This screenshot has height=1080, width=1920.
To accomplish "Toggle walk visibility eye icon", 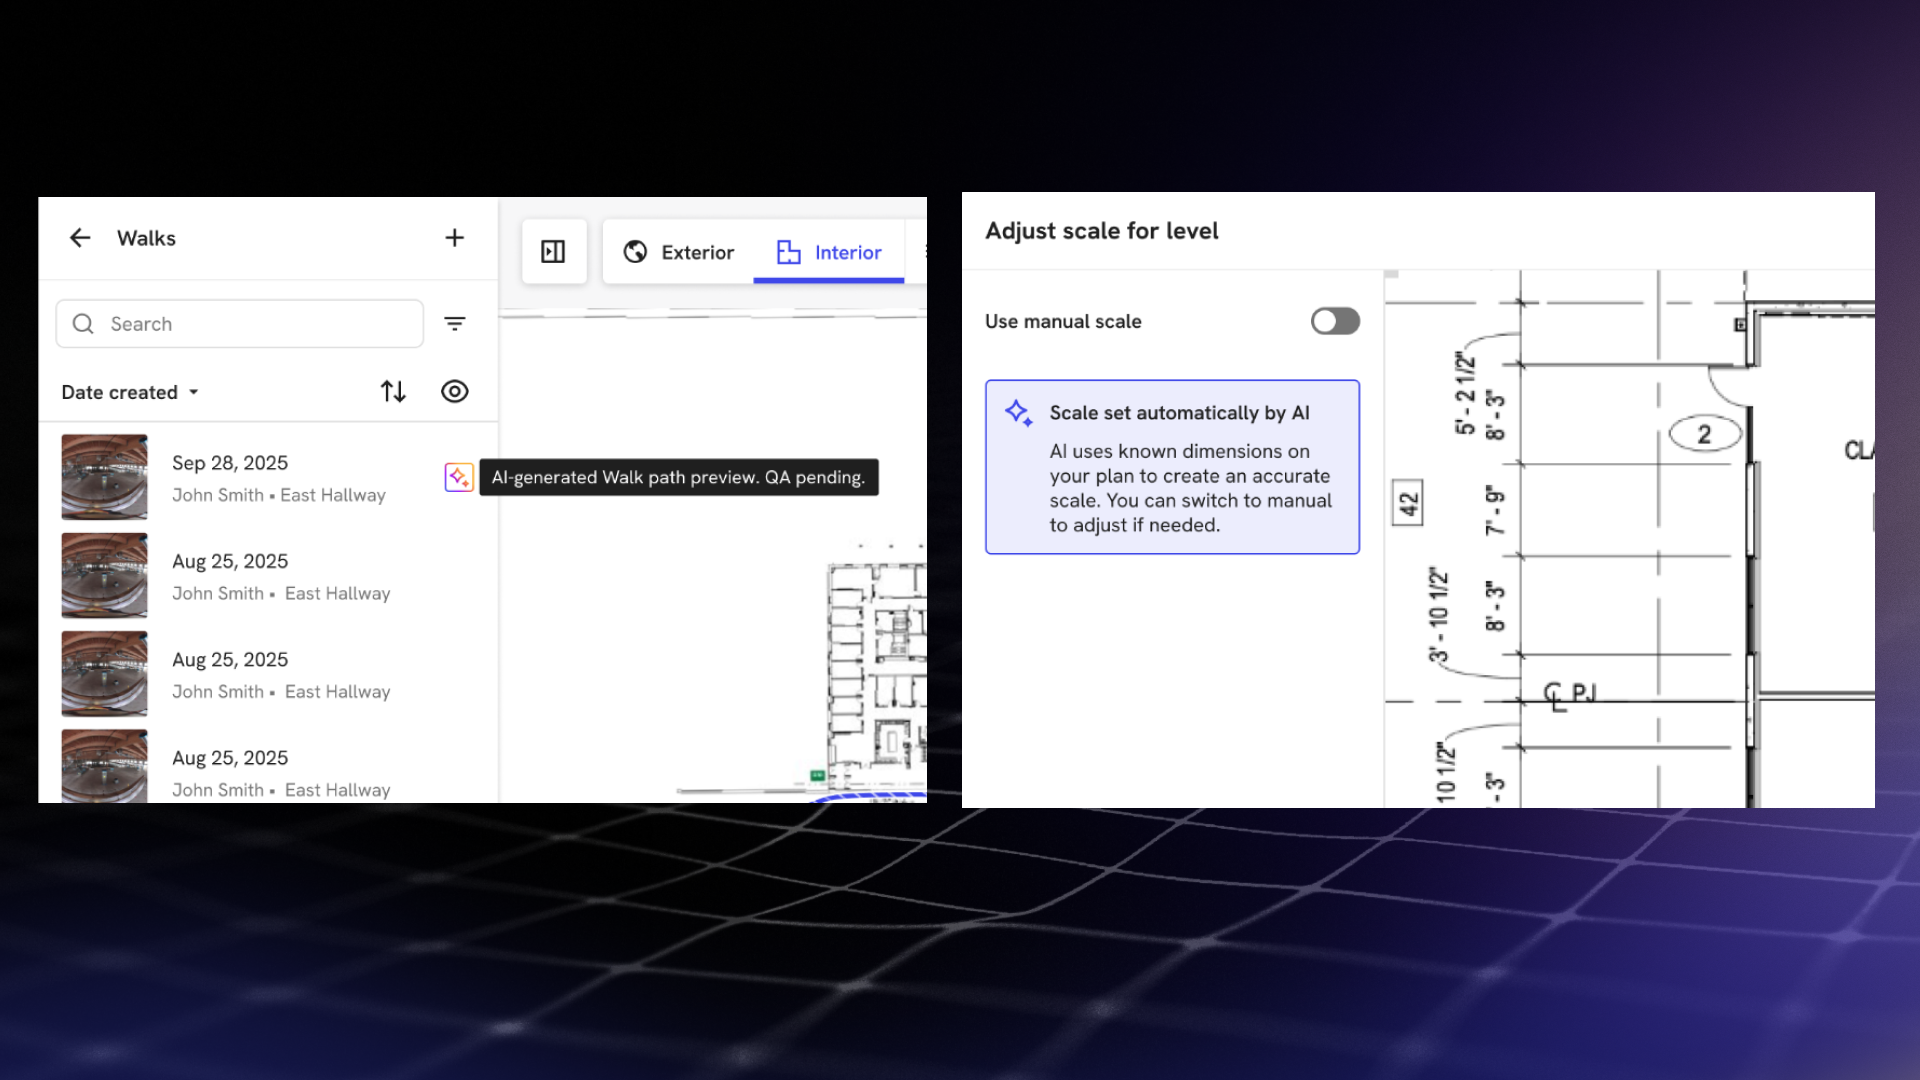I will [454, 392].
